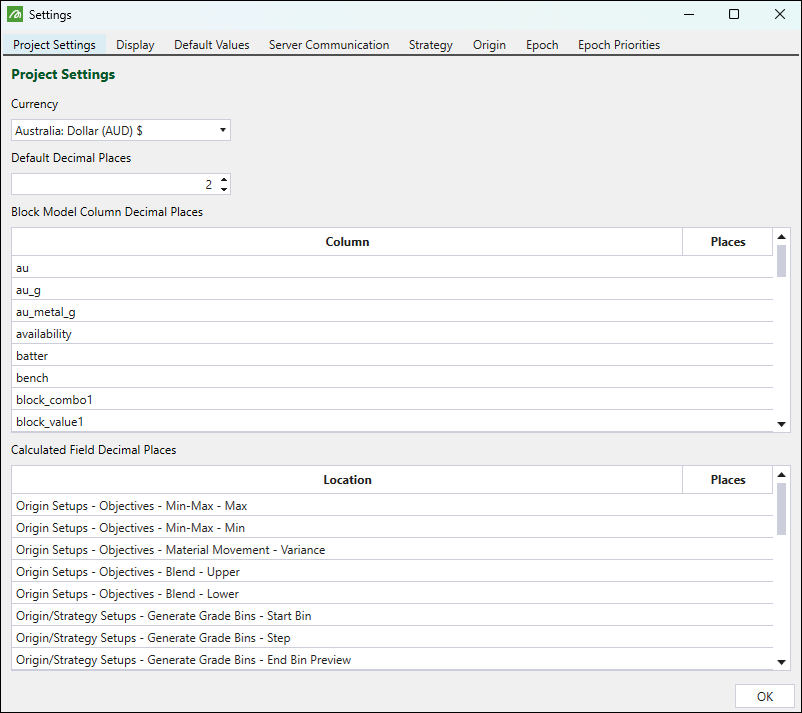Screen dimensions: 802x713
Task: Decrease Default Decimal Places with down arrow
Action: (x=224, y=189)
